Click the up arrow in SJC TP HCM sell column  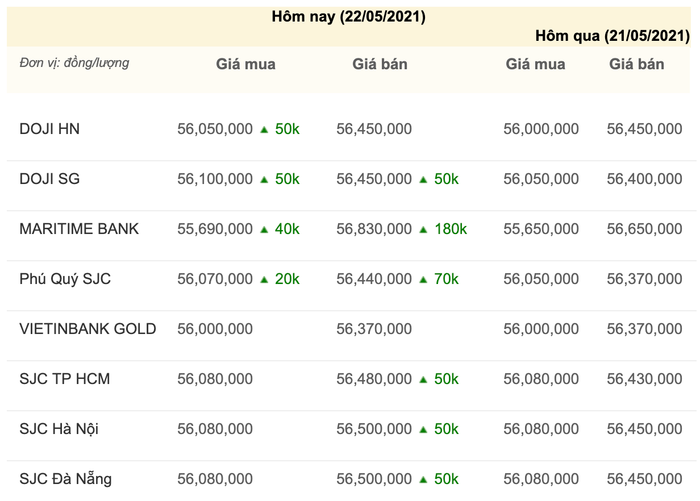pos(423,380)
